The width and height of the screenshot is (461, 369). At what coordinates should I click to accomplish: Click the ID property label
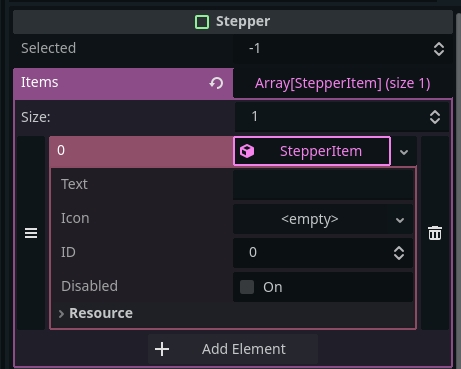pyautogui.click(x=68, y=252)
